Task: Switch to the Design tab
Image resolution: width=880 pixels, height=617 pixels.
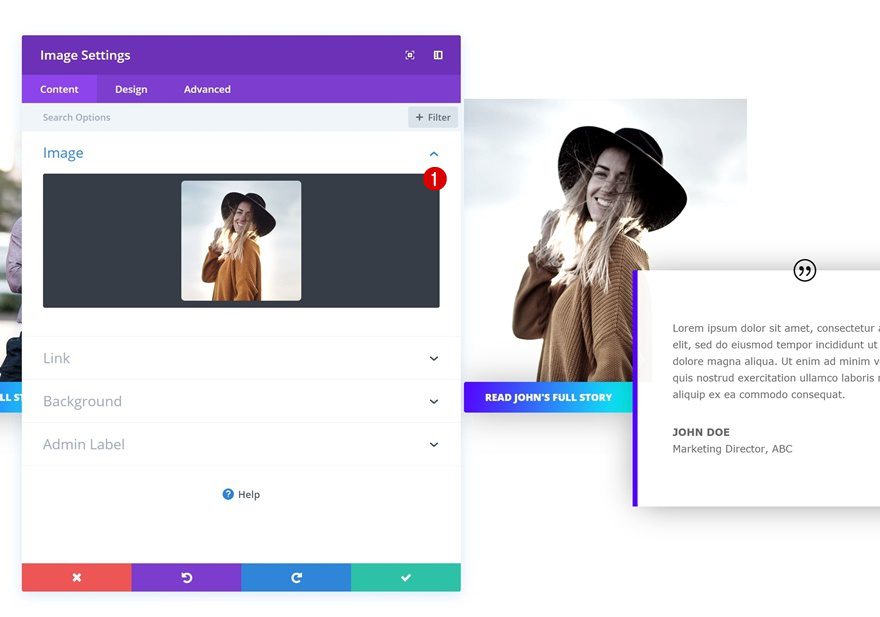Action: 130,89
